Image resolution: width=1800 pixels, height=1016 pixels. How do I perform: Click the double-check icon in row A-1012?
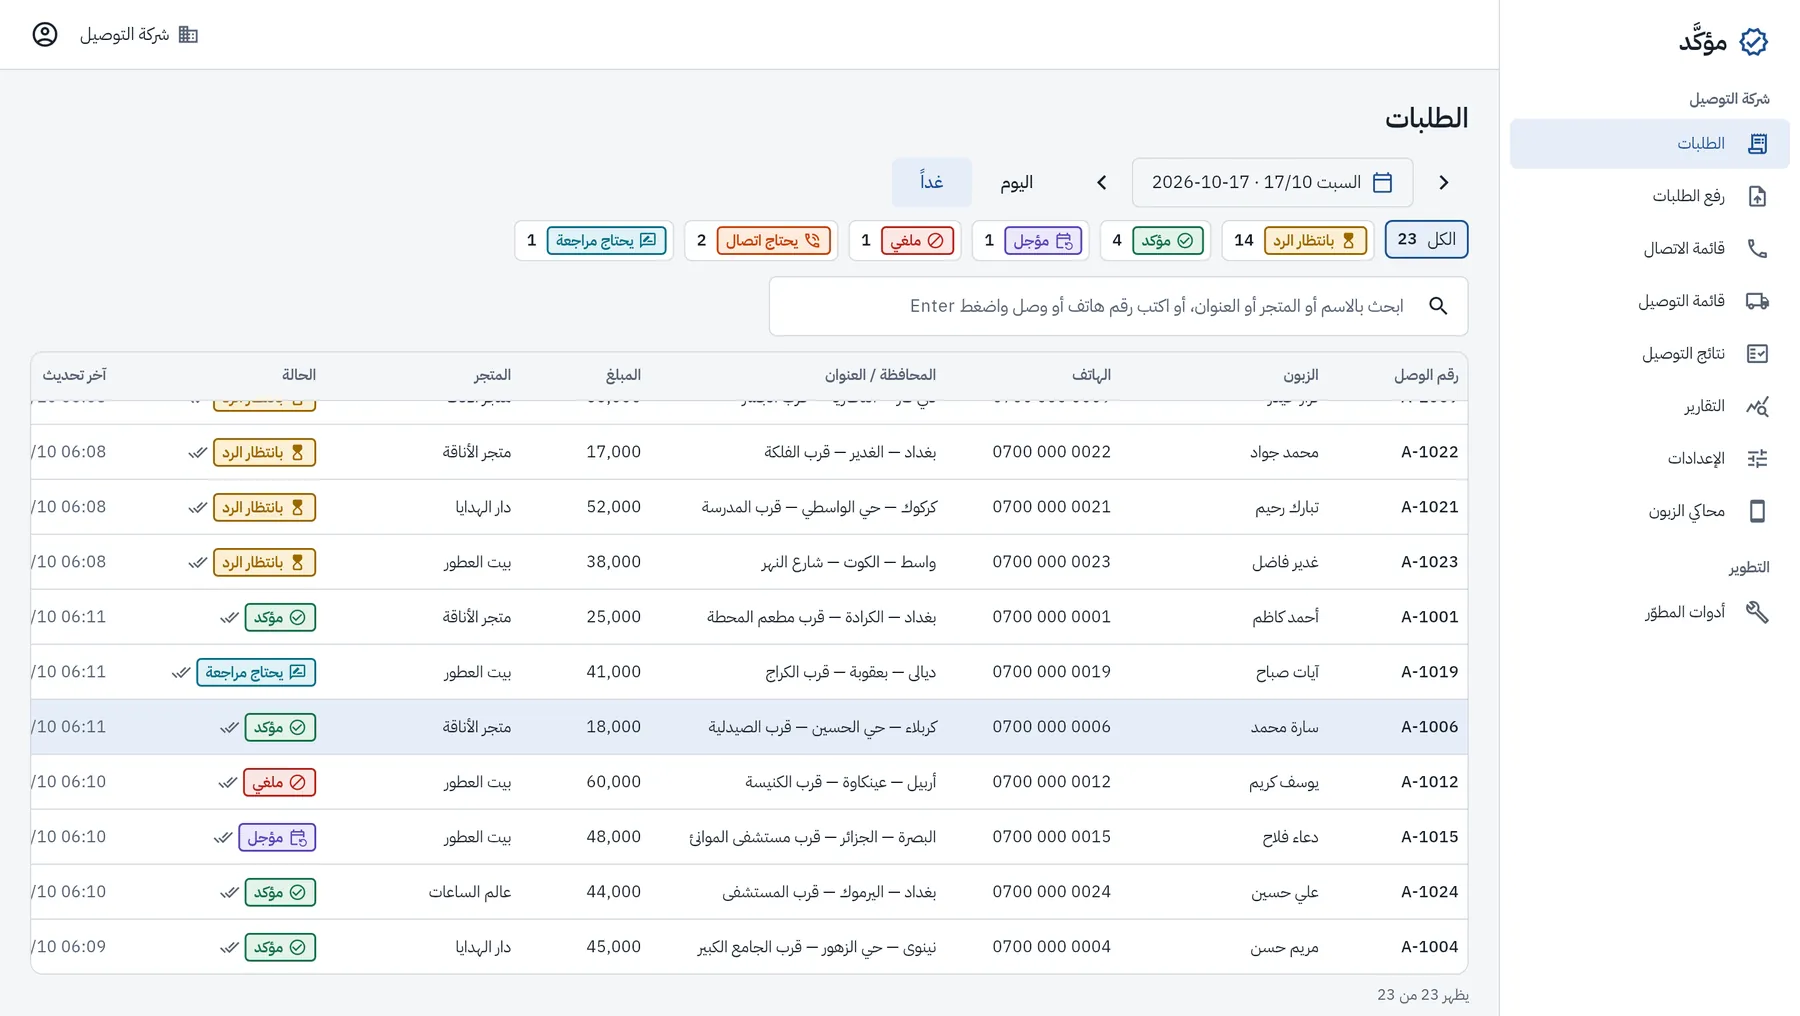coord(228,783)
